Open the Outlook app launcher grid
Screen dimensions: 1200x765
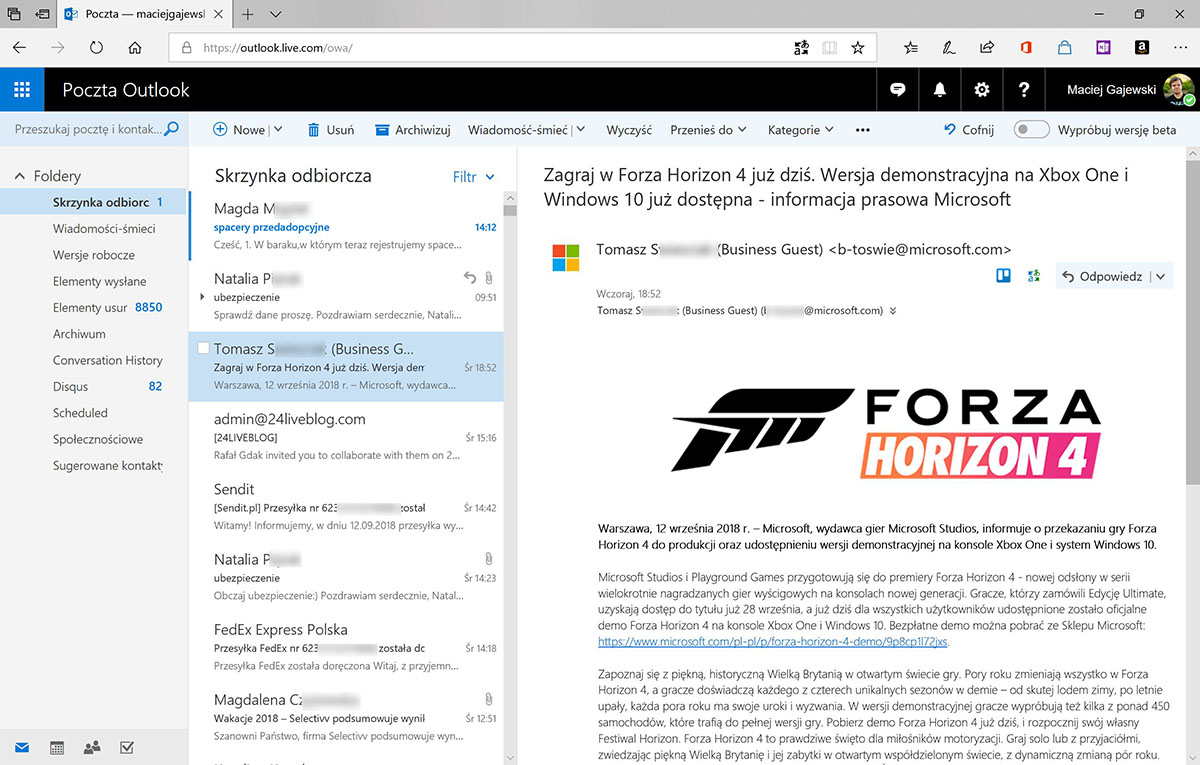(22, 90)
